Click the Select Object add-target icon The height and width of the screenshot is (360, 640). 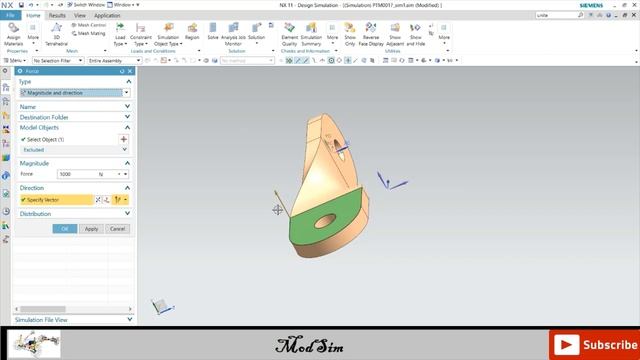coord(123,139)
